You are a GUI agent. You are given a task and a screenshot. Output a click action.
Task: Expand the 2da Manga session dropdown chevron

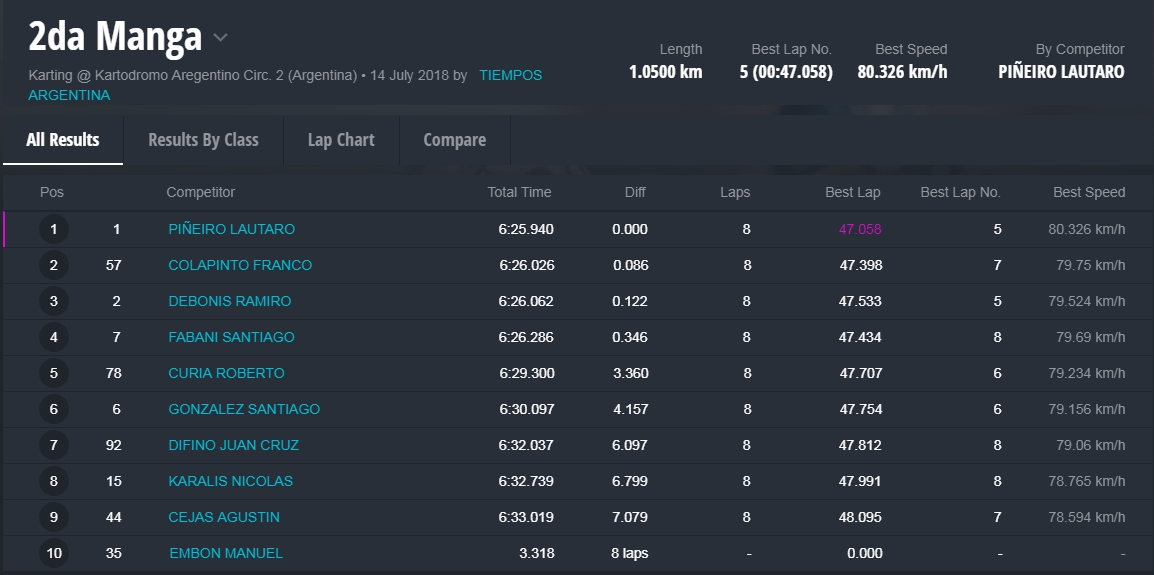pyautogui.click(x=221, y=39)
